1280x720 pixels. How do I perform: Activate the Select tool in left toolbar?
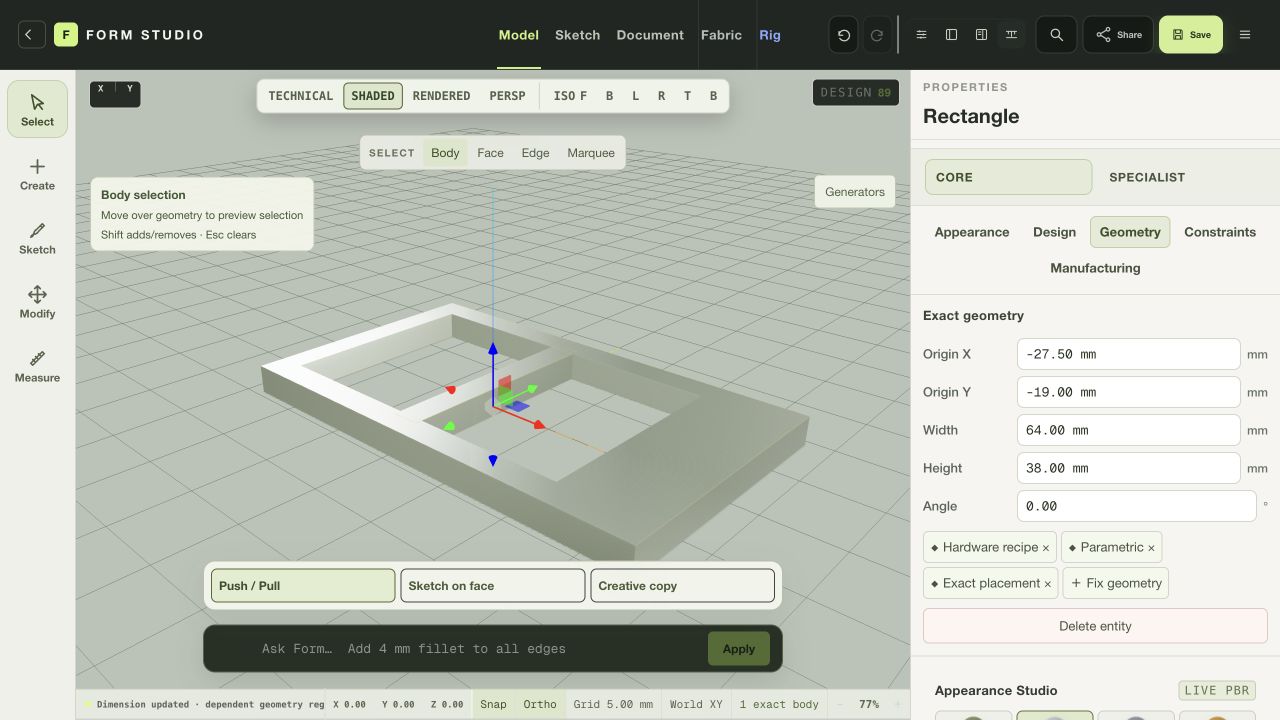point(37,110)
